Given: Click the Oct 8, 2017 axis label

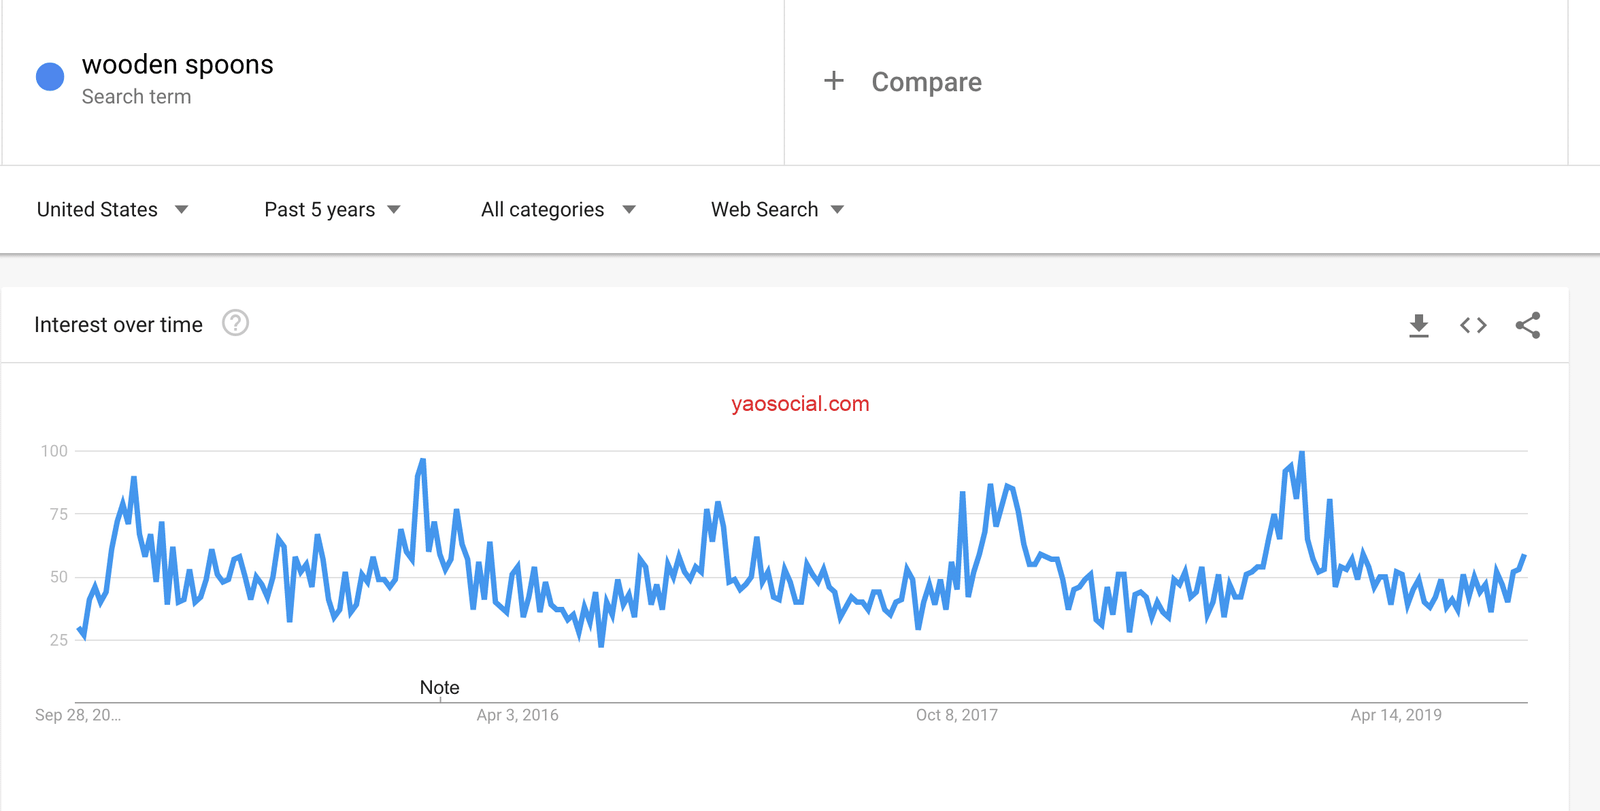Looking at the screenshot, I should click(x=956, y=715).
